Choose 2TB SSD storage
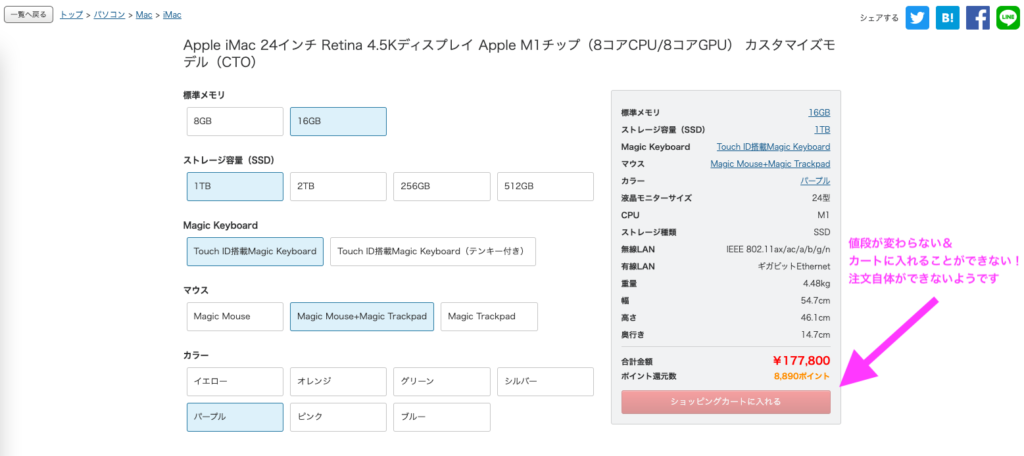 point(338,186)
